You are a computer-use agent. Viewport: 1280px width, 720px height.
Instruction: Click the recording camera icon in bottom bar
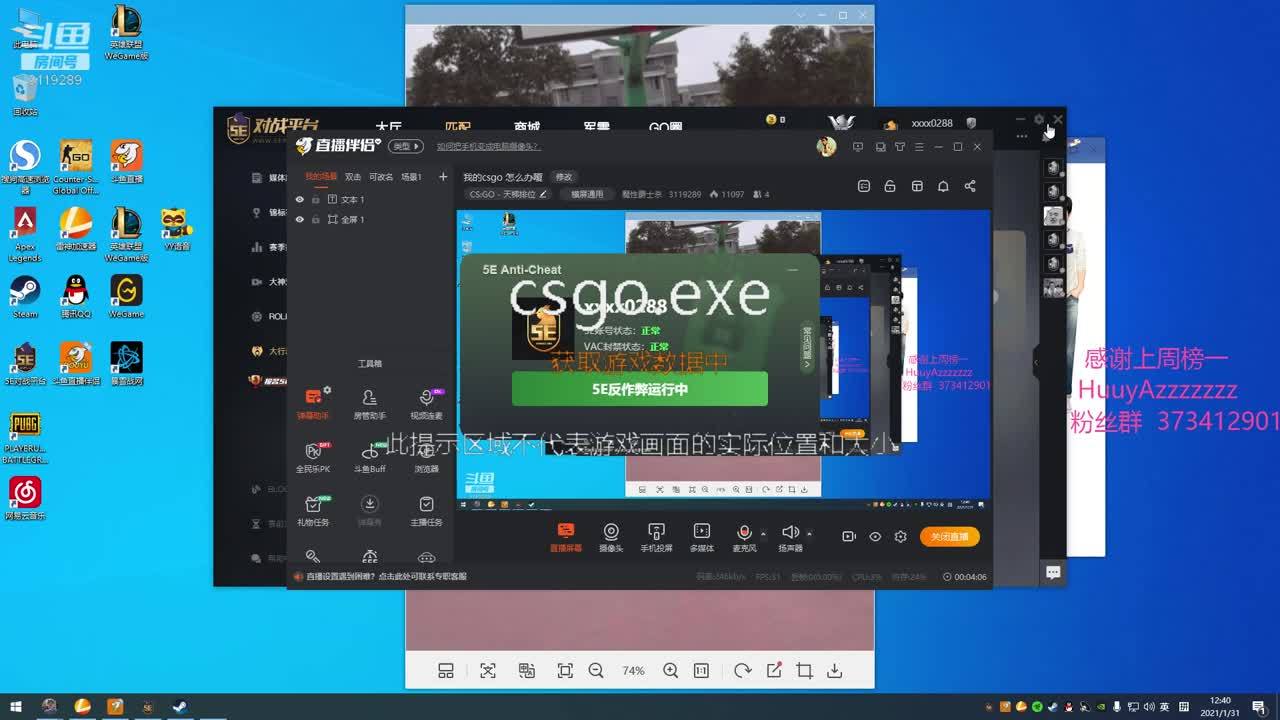pos(849,537)
